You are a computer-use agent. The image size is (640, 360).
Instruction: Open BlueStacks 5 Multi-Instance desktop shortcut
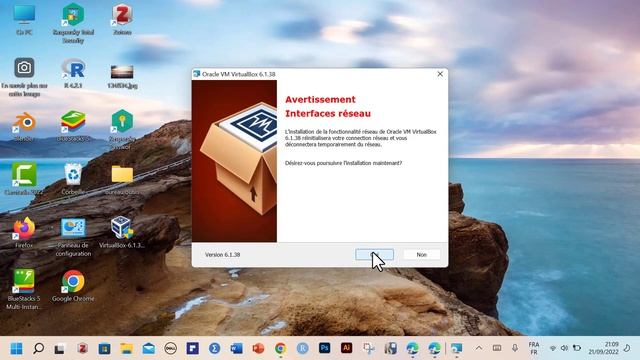24,289
